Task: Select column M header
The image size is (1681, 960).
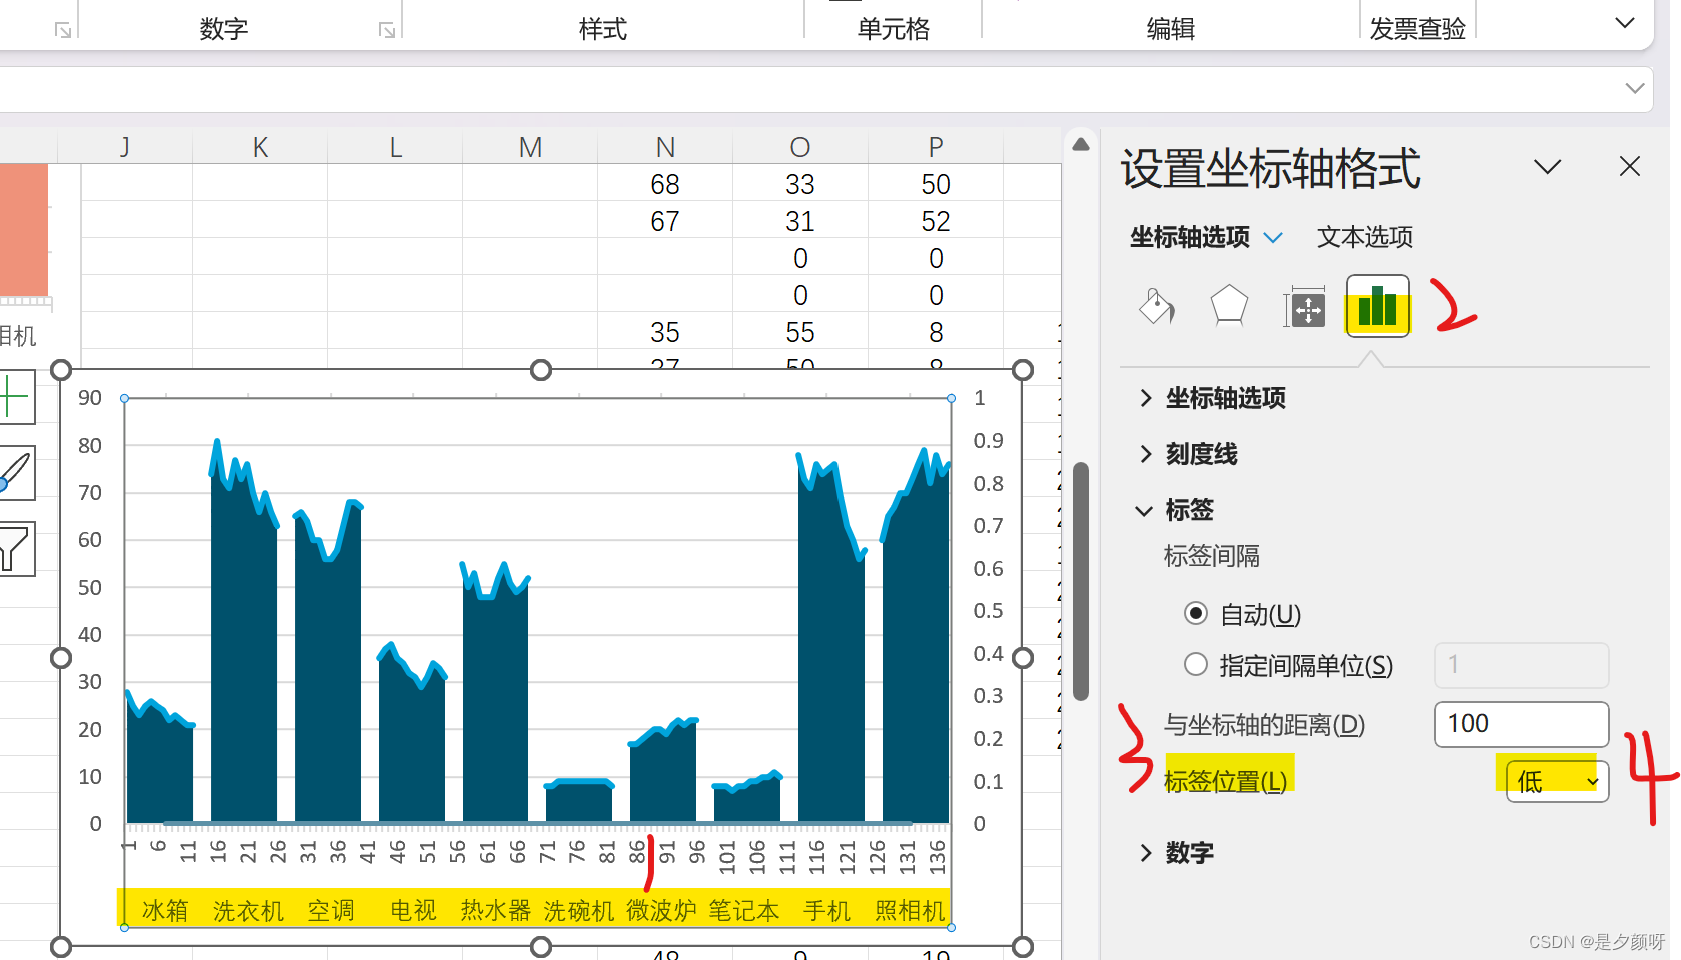Action: pyautogui.click(x=530, y=147)
